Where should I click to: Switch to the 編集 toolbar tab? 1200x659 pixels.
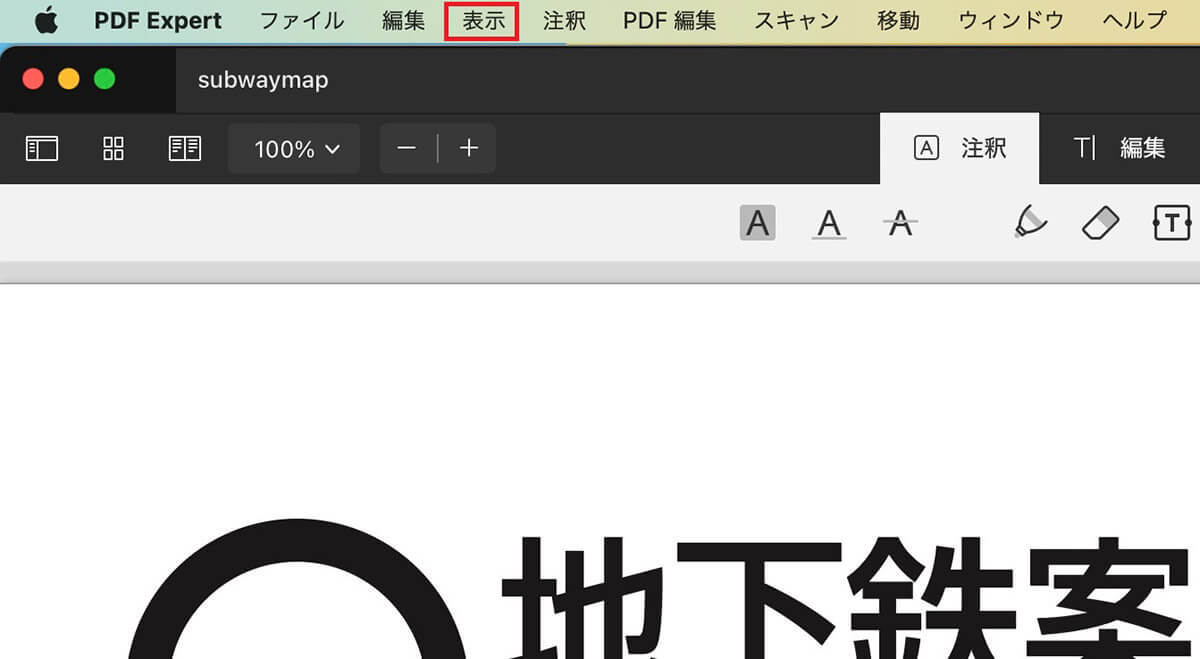tap(1120, 149)
